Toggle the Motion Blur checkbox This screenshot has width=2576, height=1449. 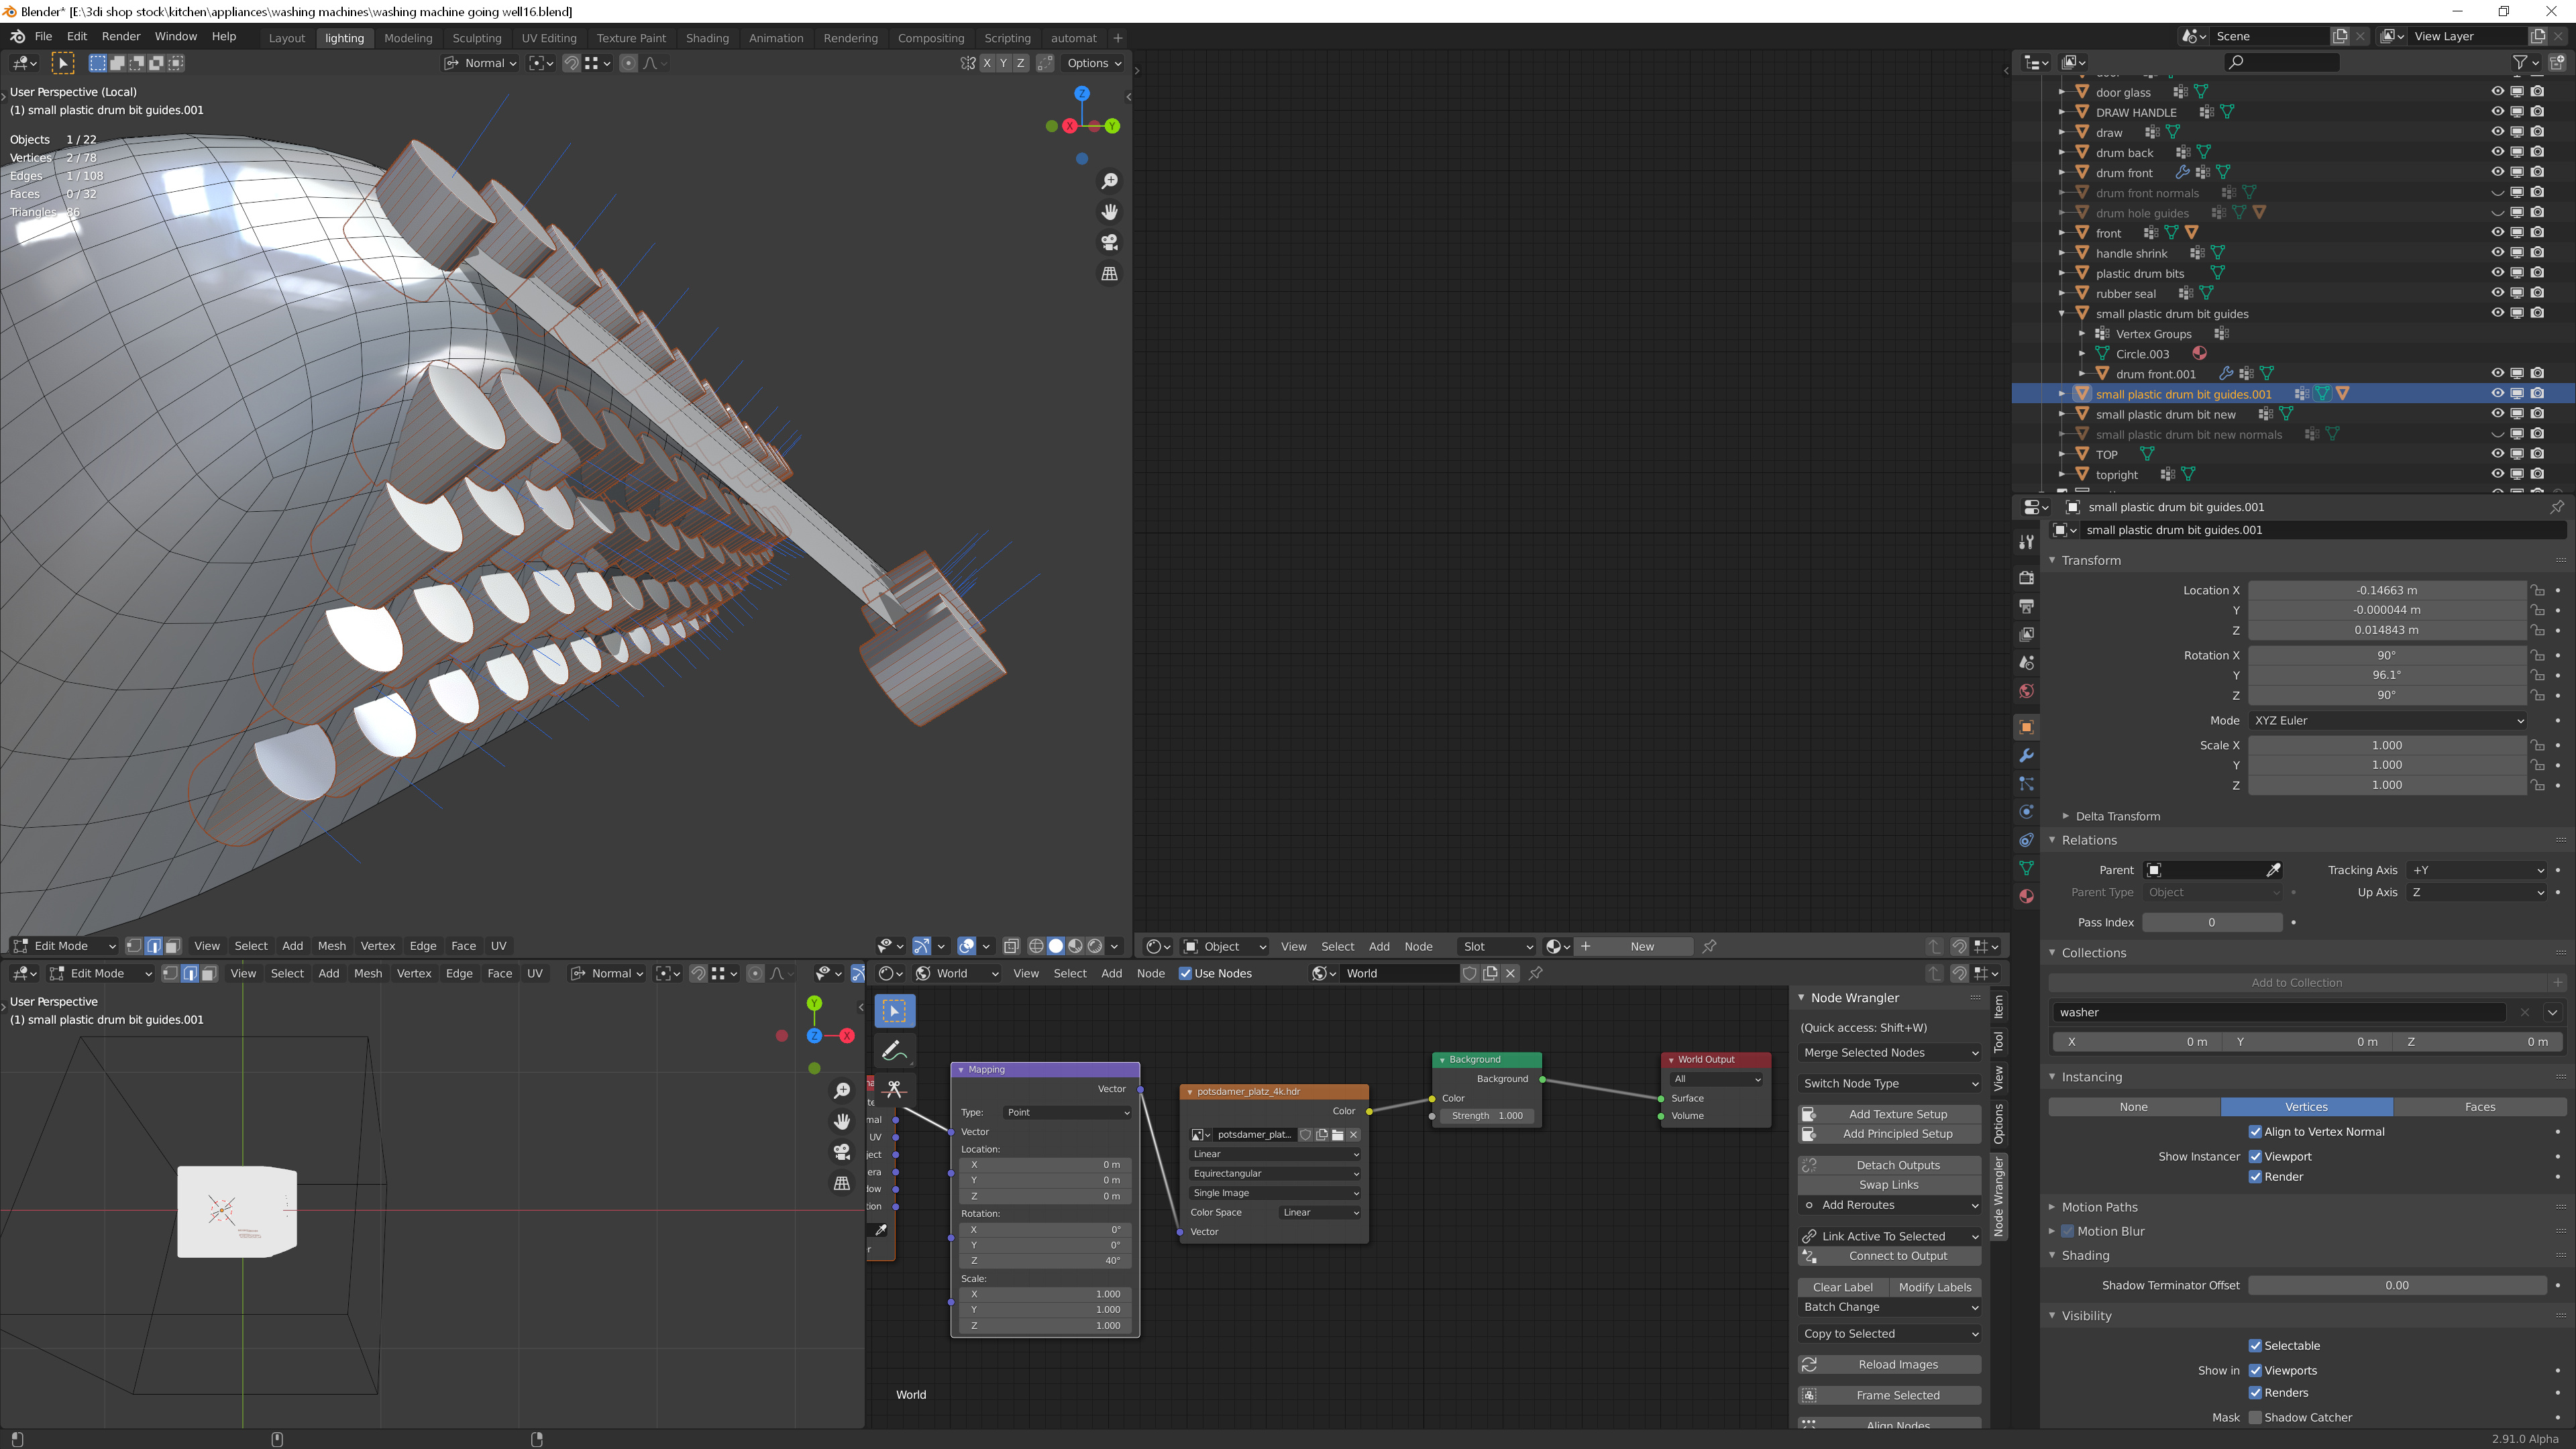point(2067,1231)
